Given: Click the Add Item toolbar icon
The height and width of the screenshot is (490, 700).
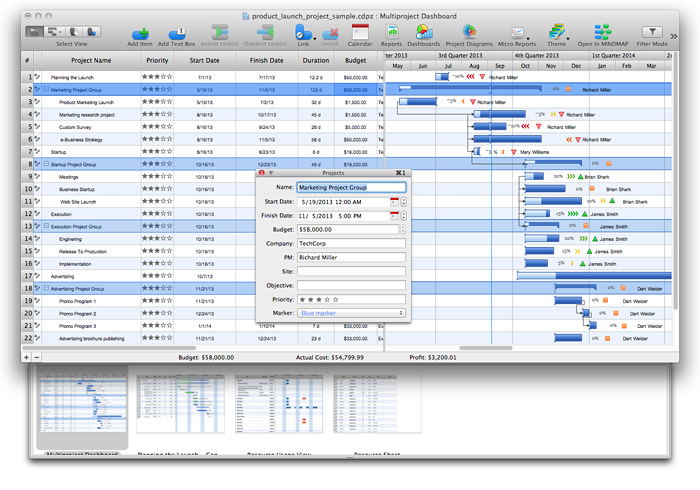Looking at the screenshot, I should (140, 33).
